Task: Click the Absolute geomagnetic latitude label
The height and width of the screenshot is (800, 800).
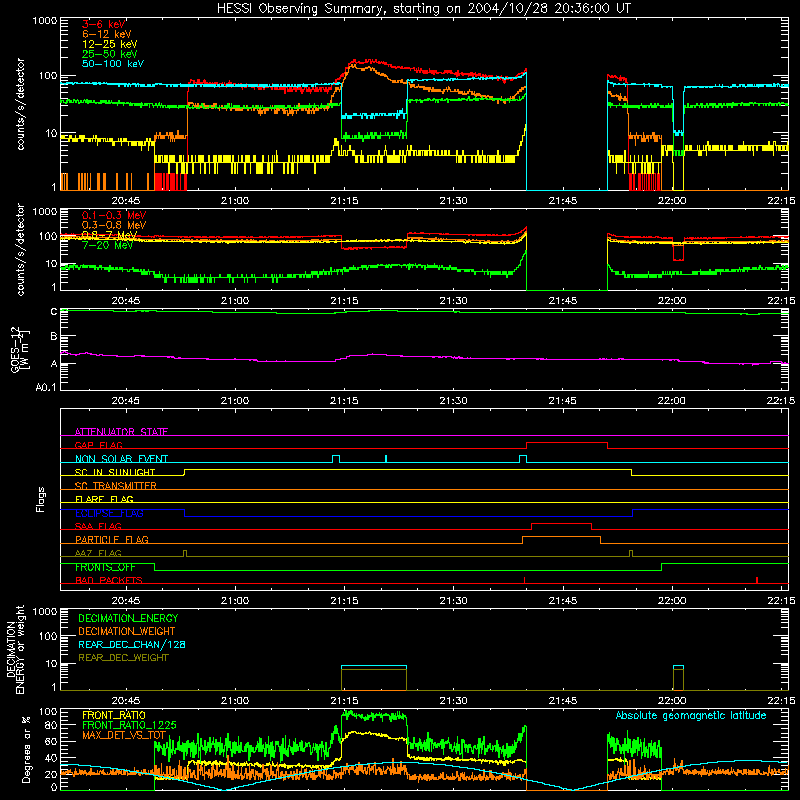Action: [x=691, y=715]
